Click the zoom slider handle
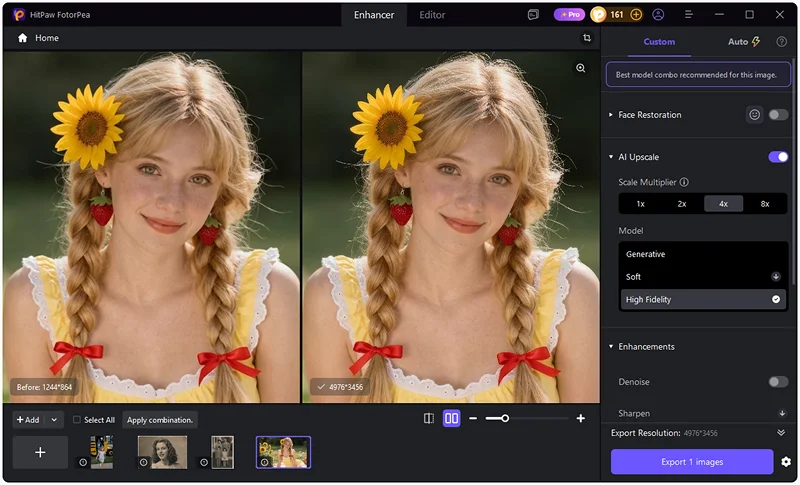The image size is (800, 485). pos(505,419)
